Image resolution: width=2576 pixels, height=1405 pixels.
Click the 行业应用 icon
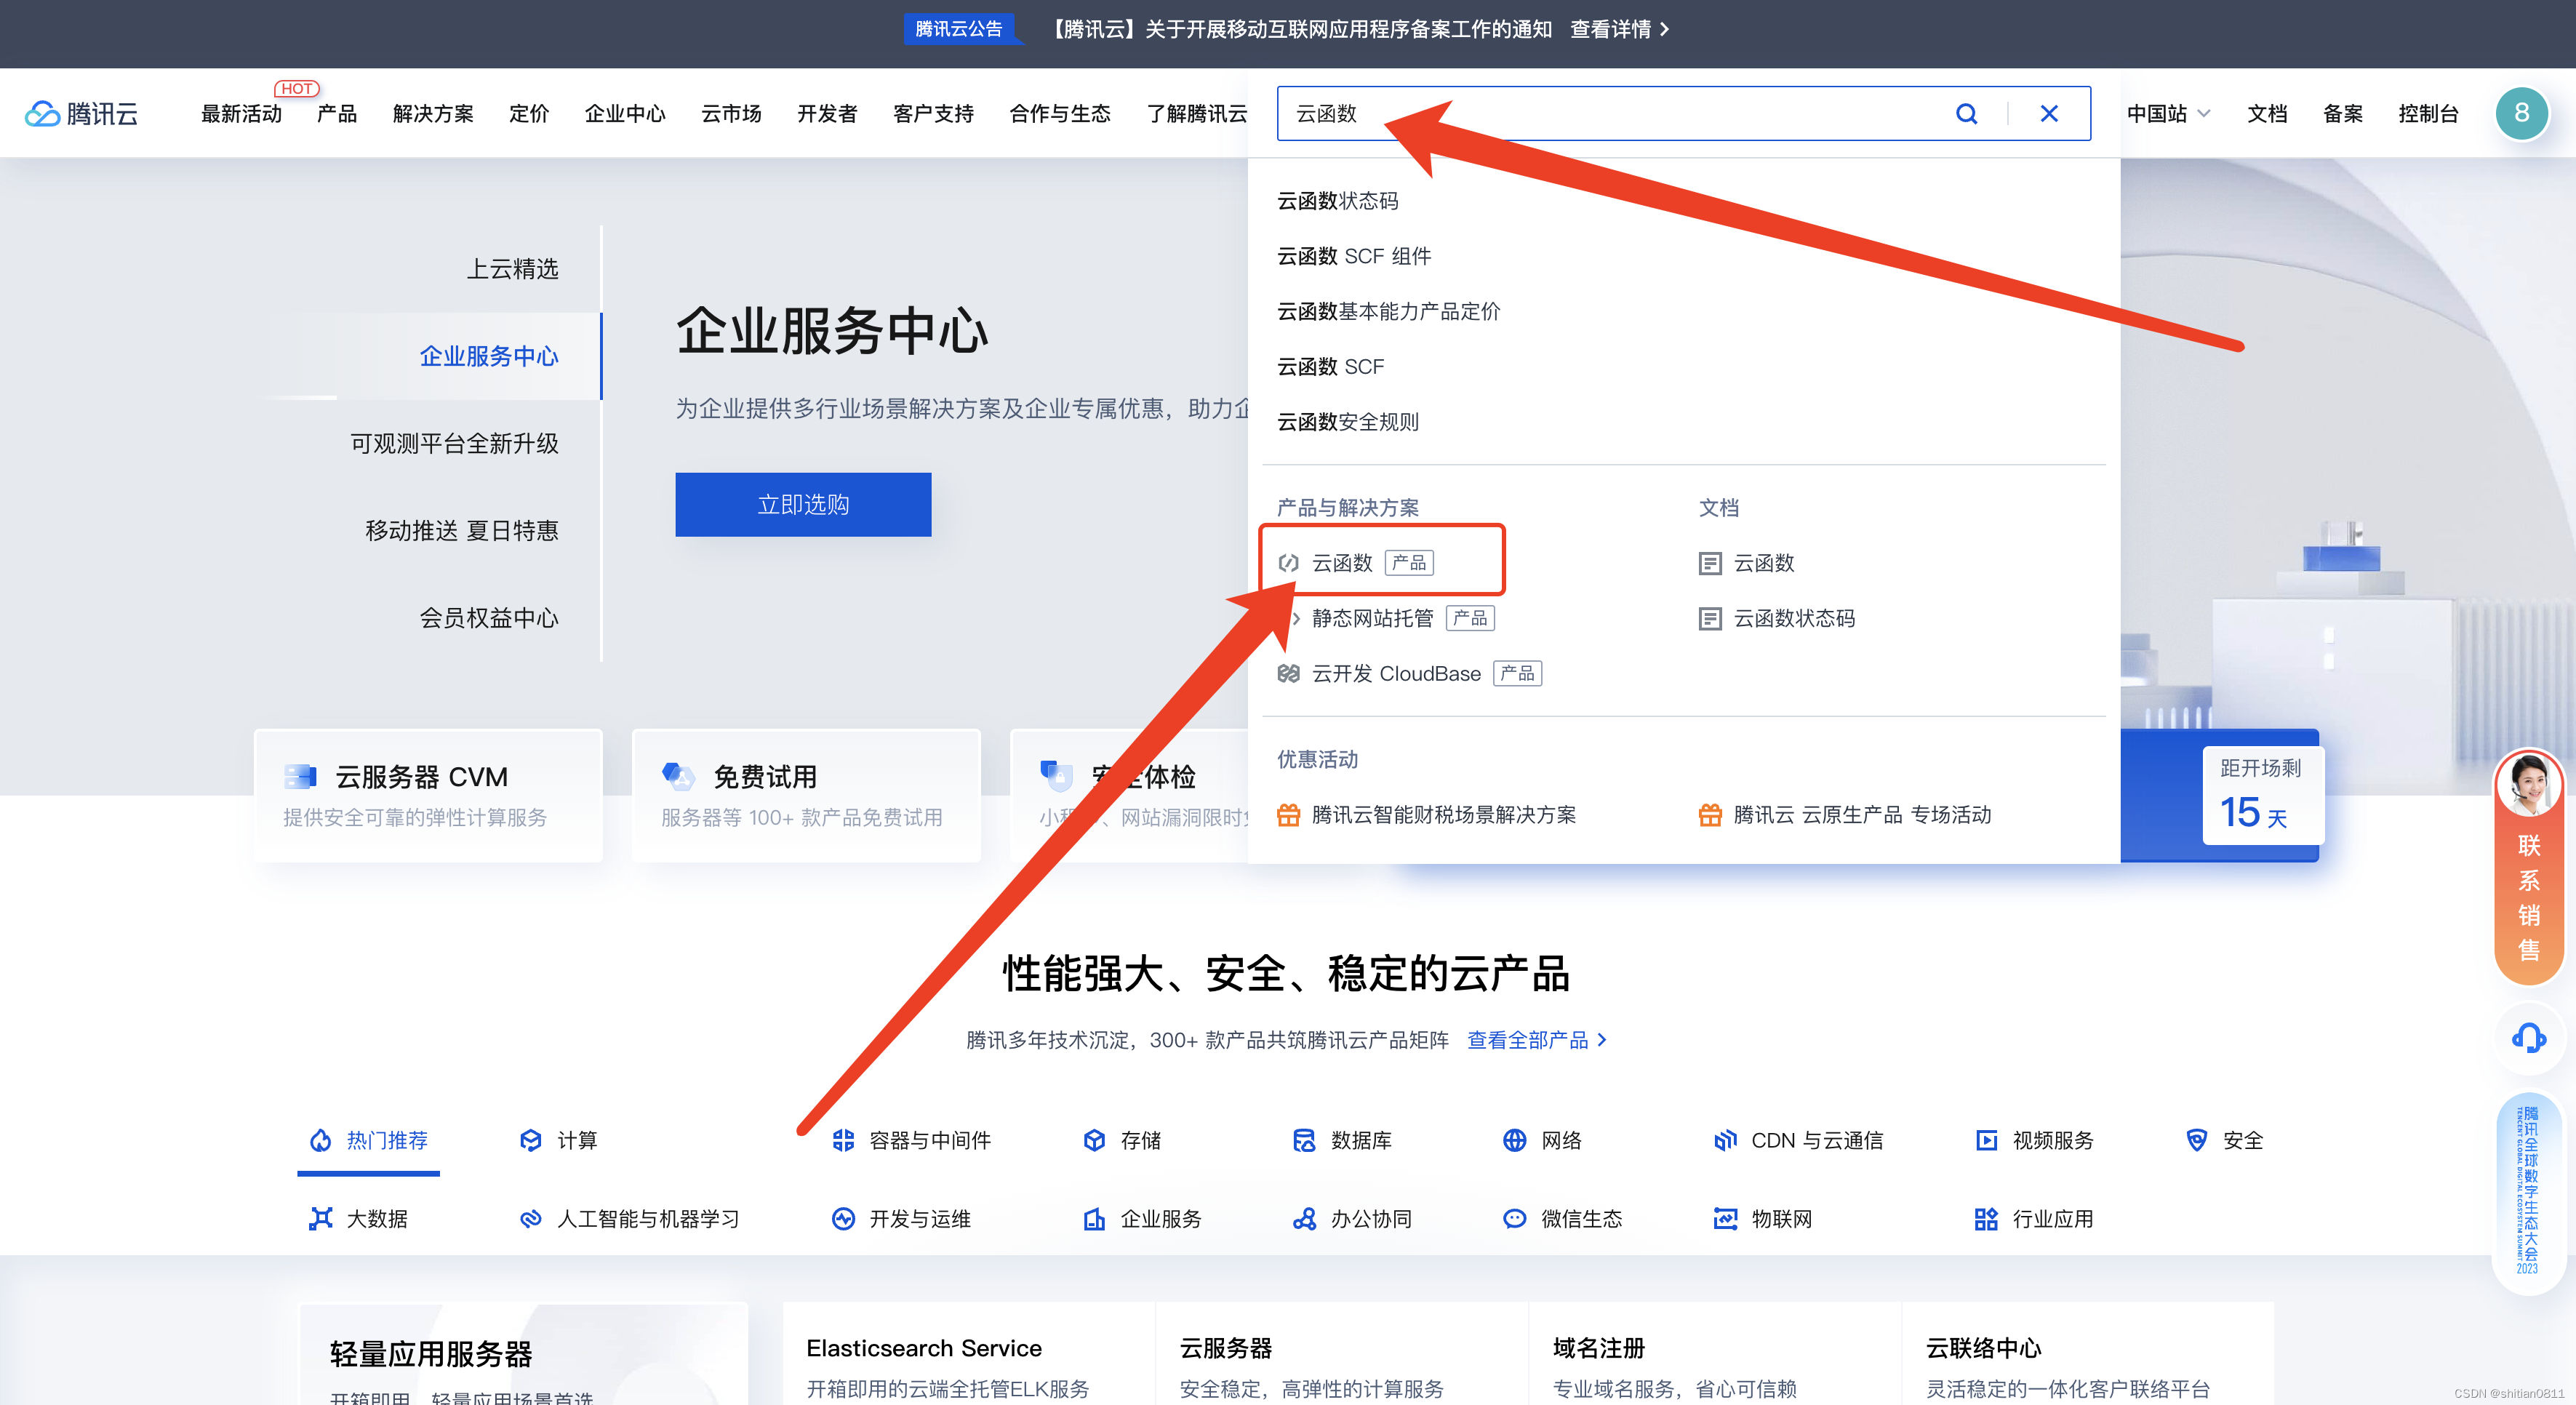click(x=1986, y=1218)
